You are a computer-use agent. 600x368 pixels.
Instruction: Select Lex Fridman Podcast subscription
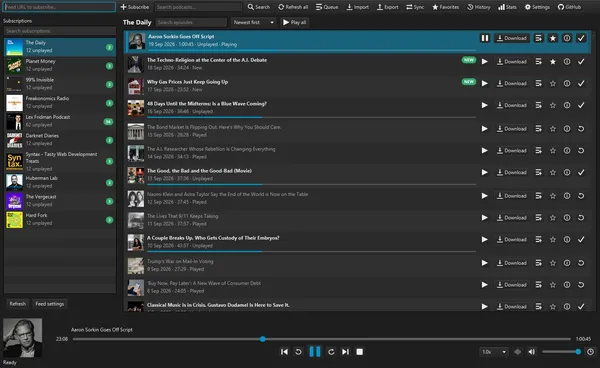coord(60,121)
